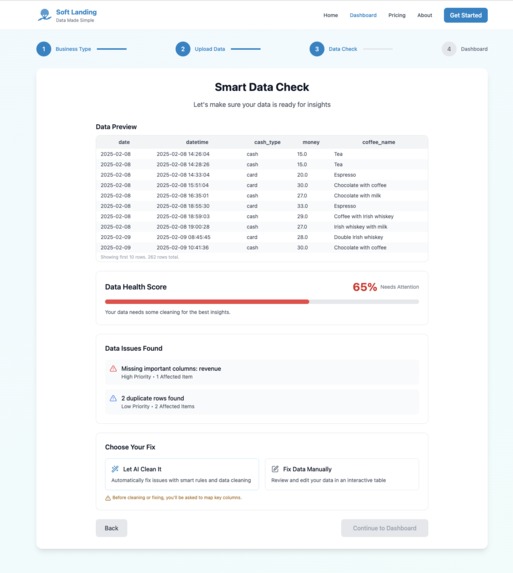Click the Data Check step label
Screen dimensions: 513x573
[x=343, y=49]
